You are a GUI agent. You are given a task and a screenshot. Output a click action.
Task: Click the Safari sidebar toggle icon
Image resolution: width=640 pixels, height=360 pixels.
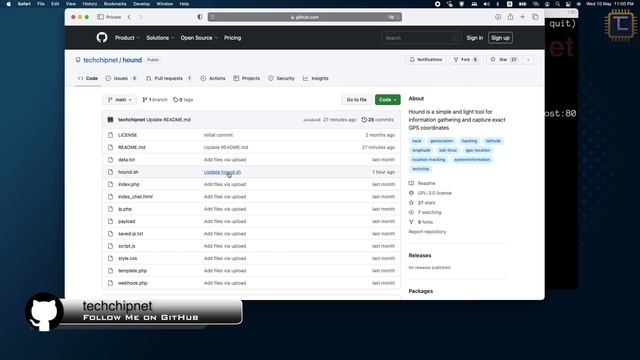(100, 17)
